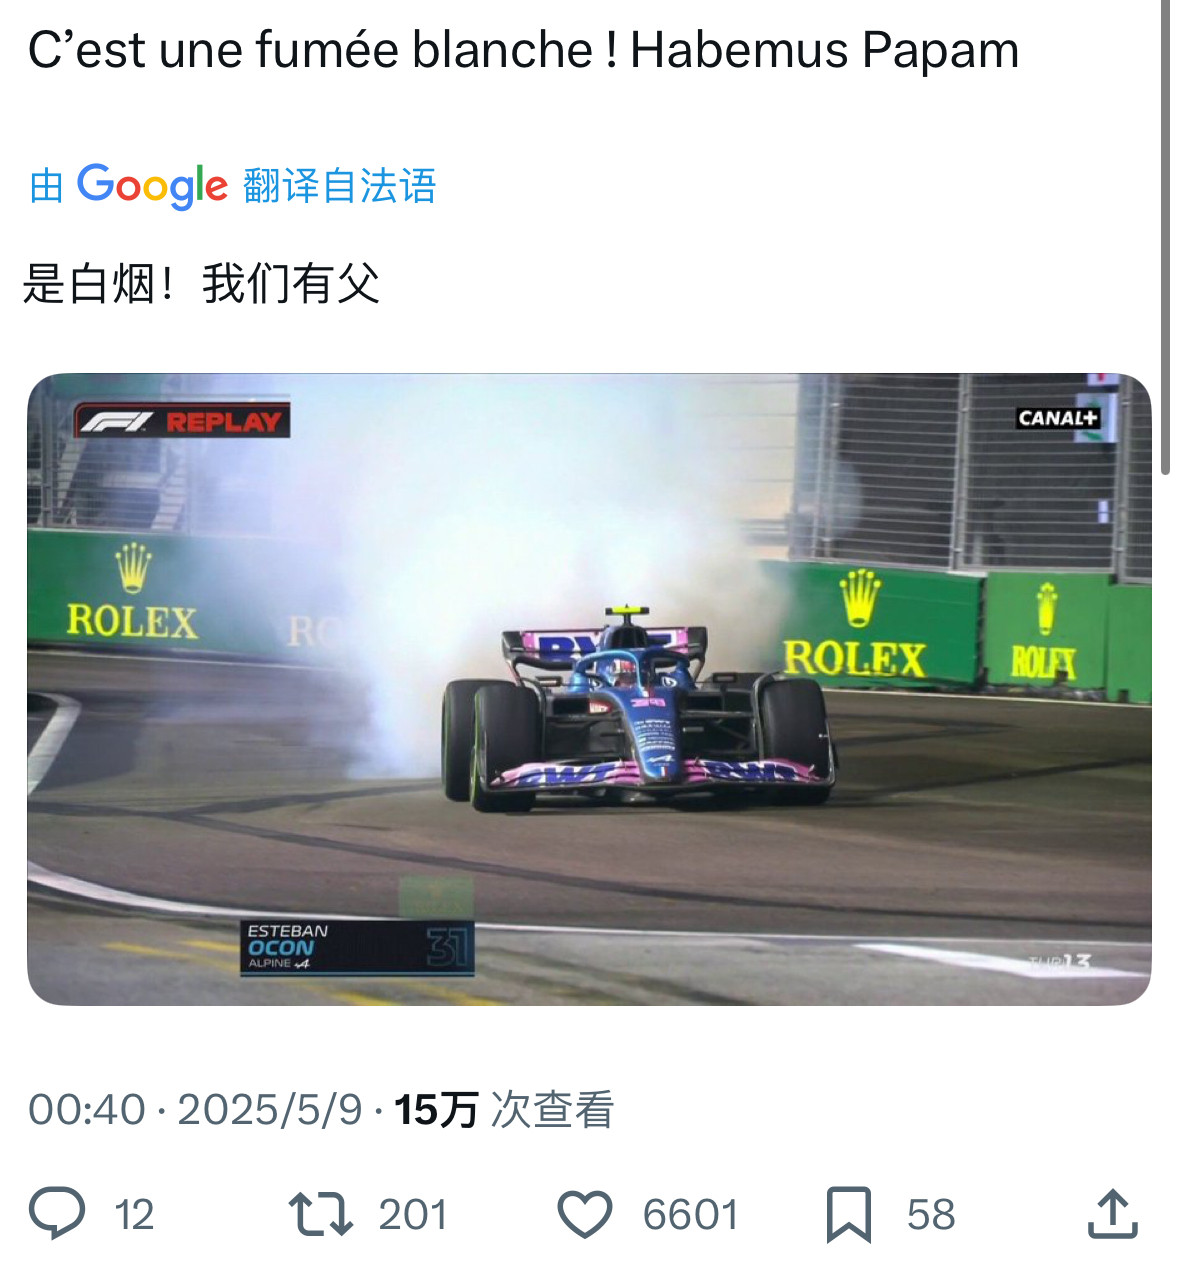Click the retweet count 201
This screenshot has height=1279, width=1179.
[412, 1214]
